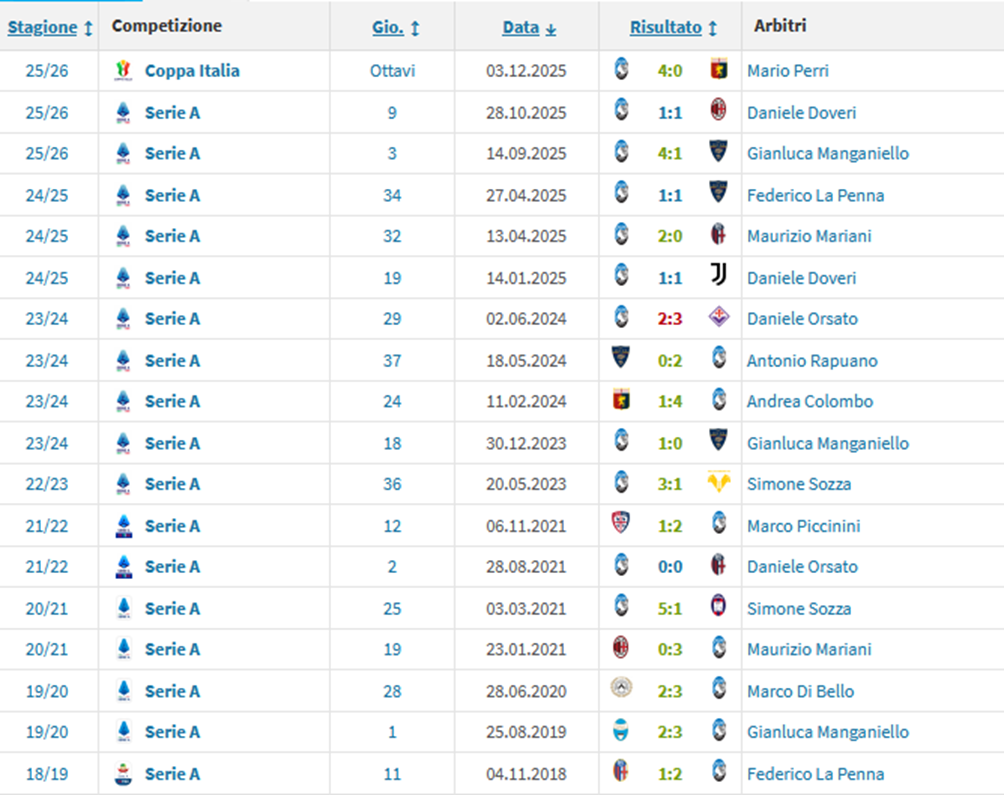Click the down arrow next to Data header
The width and height of the screenshot is (1004, 795).
(551, 29)
